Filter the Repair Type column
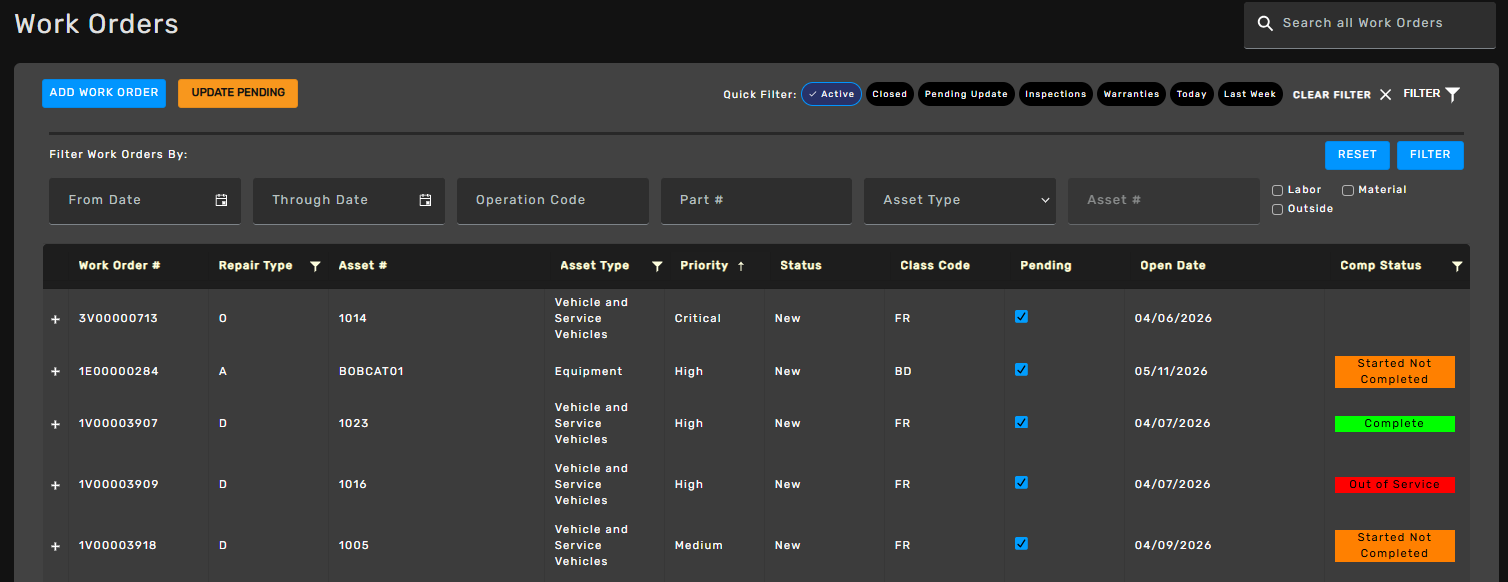 [315, 266]
